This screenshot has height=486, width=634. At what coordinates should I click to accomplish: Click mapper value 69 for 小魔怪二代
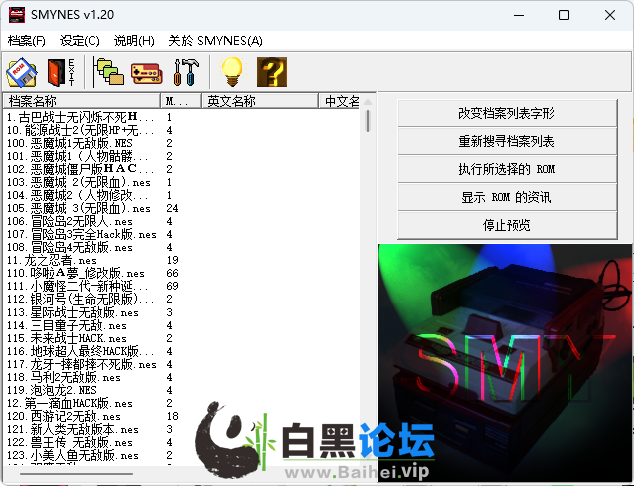[x=172, y=286]
